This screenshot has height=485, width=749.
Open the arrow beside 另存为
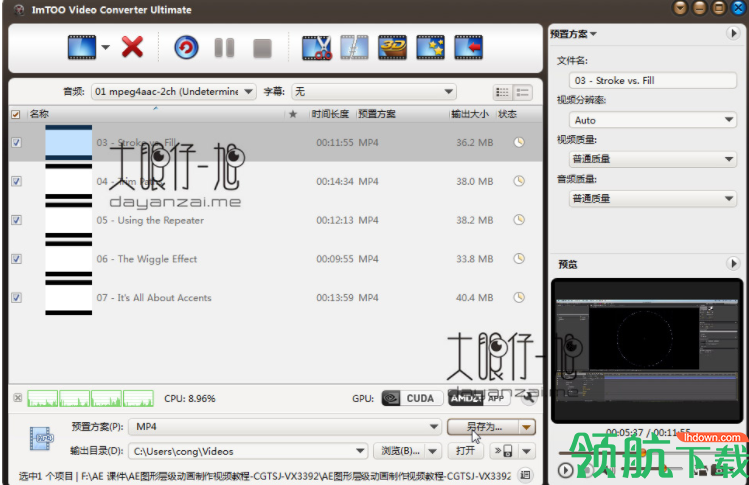coord(526,427)
